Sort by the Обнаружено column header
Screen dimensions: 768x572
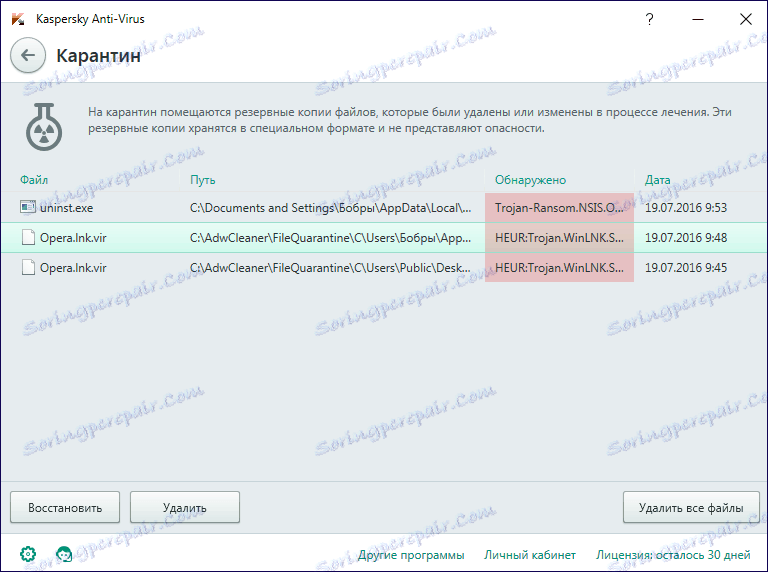point(530,180)
